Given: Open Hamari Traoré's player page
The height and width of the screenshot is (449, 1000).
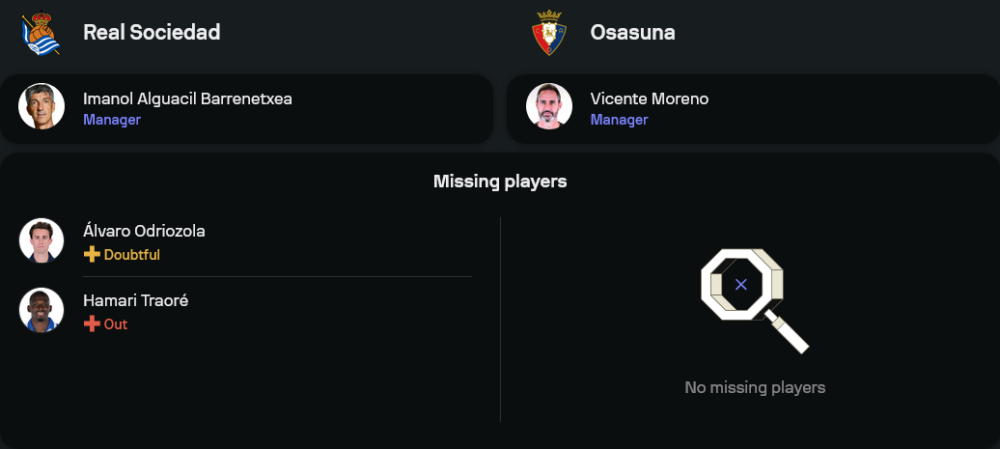Looking at the screenshot, I should (135, 300).
